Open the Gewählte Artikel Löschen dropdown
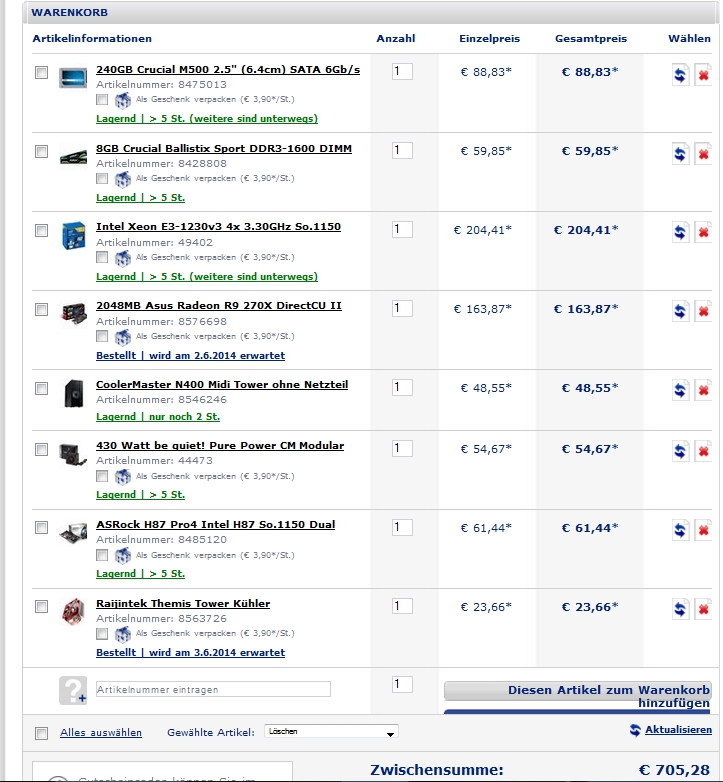 click(331, 732)
